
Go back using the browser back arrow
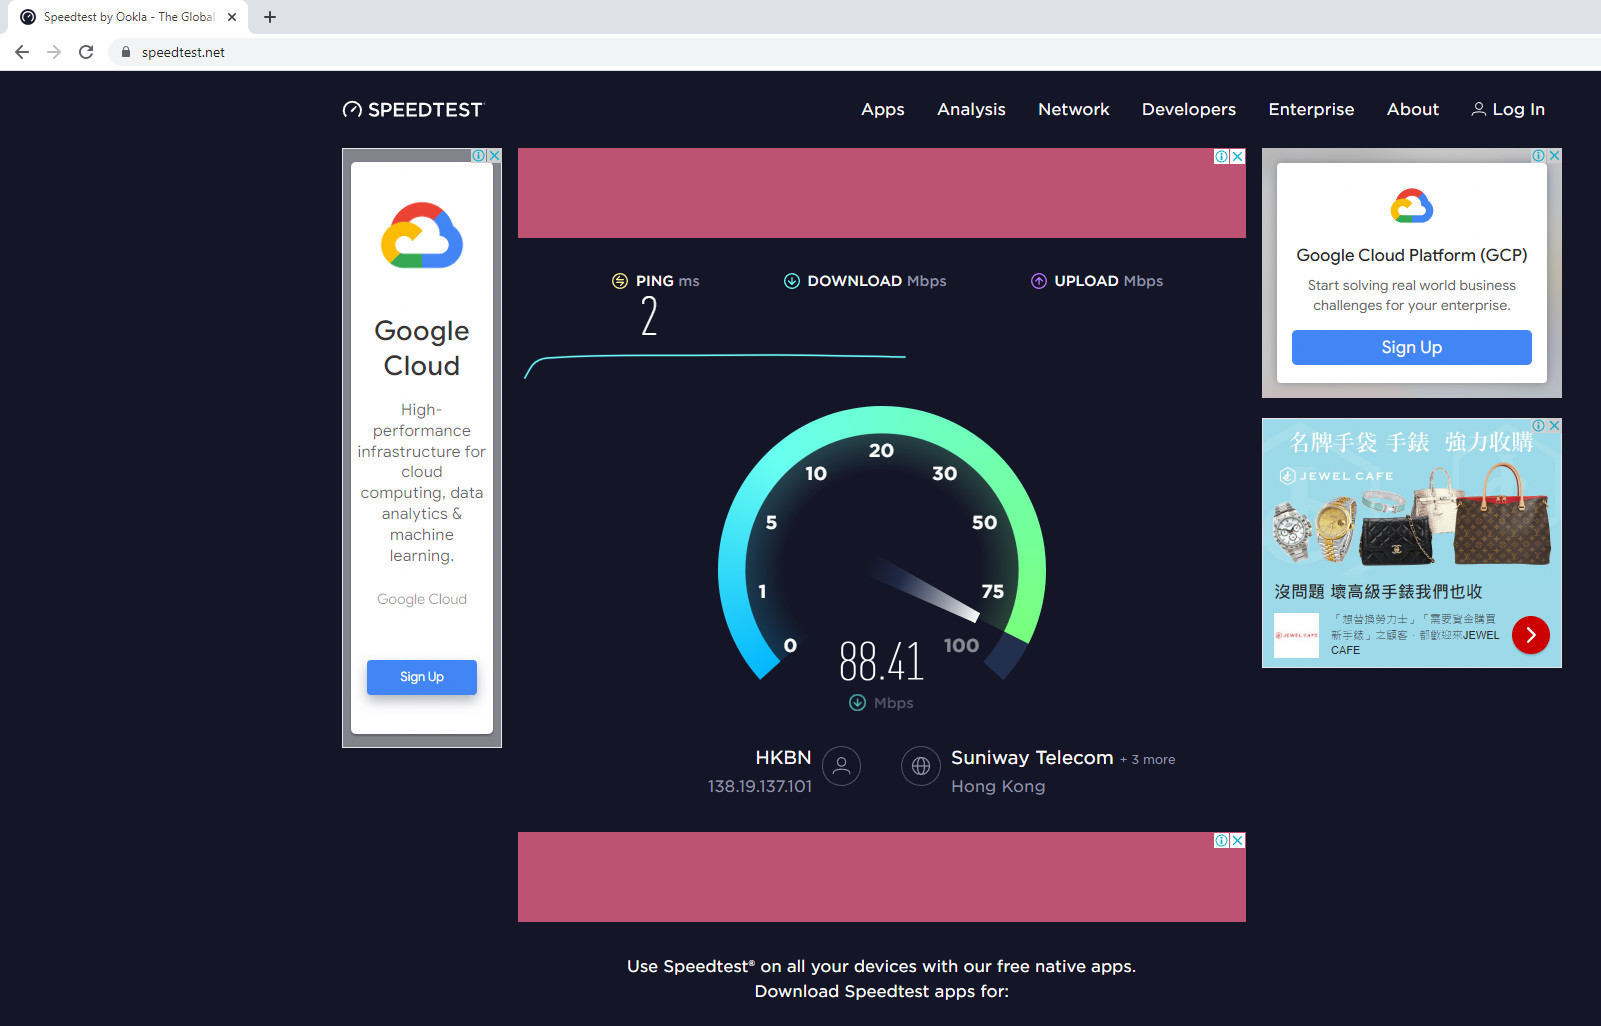(22, 52)
